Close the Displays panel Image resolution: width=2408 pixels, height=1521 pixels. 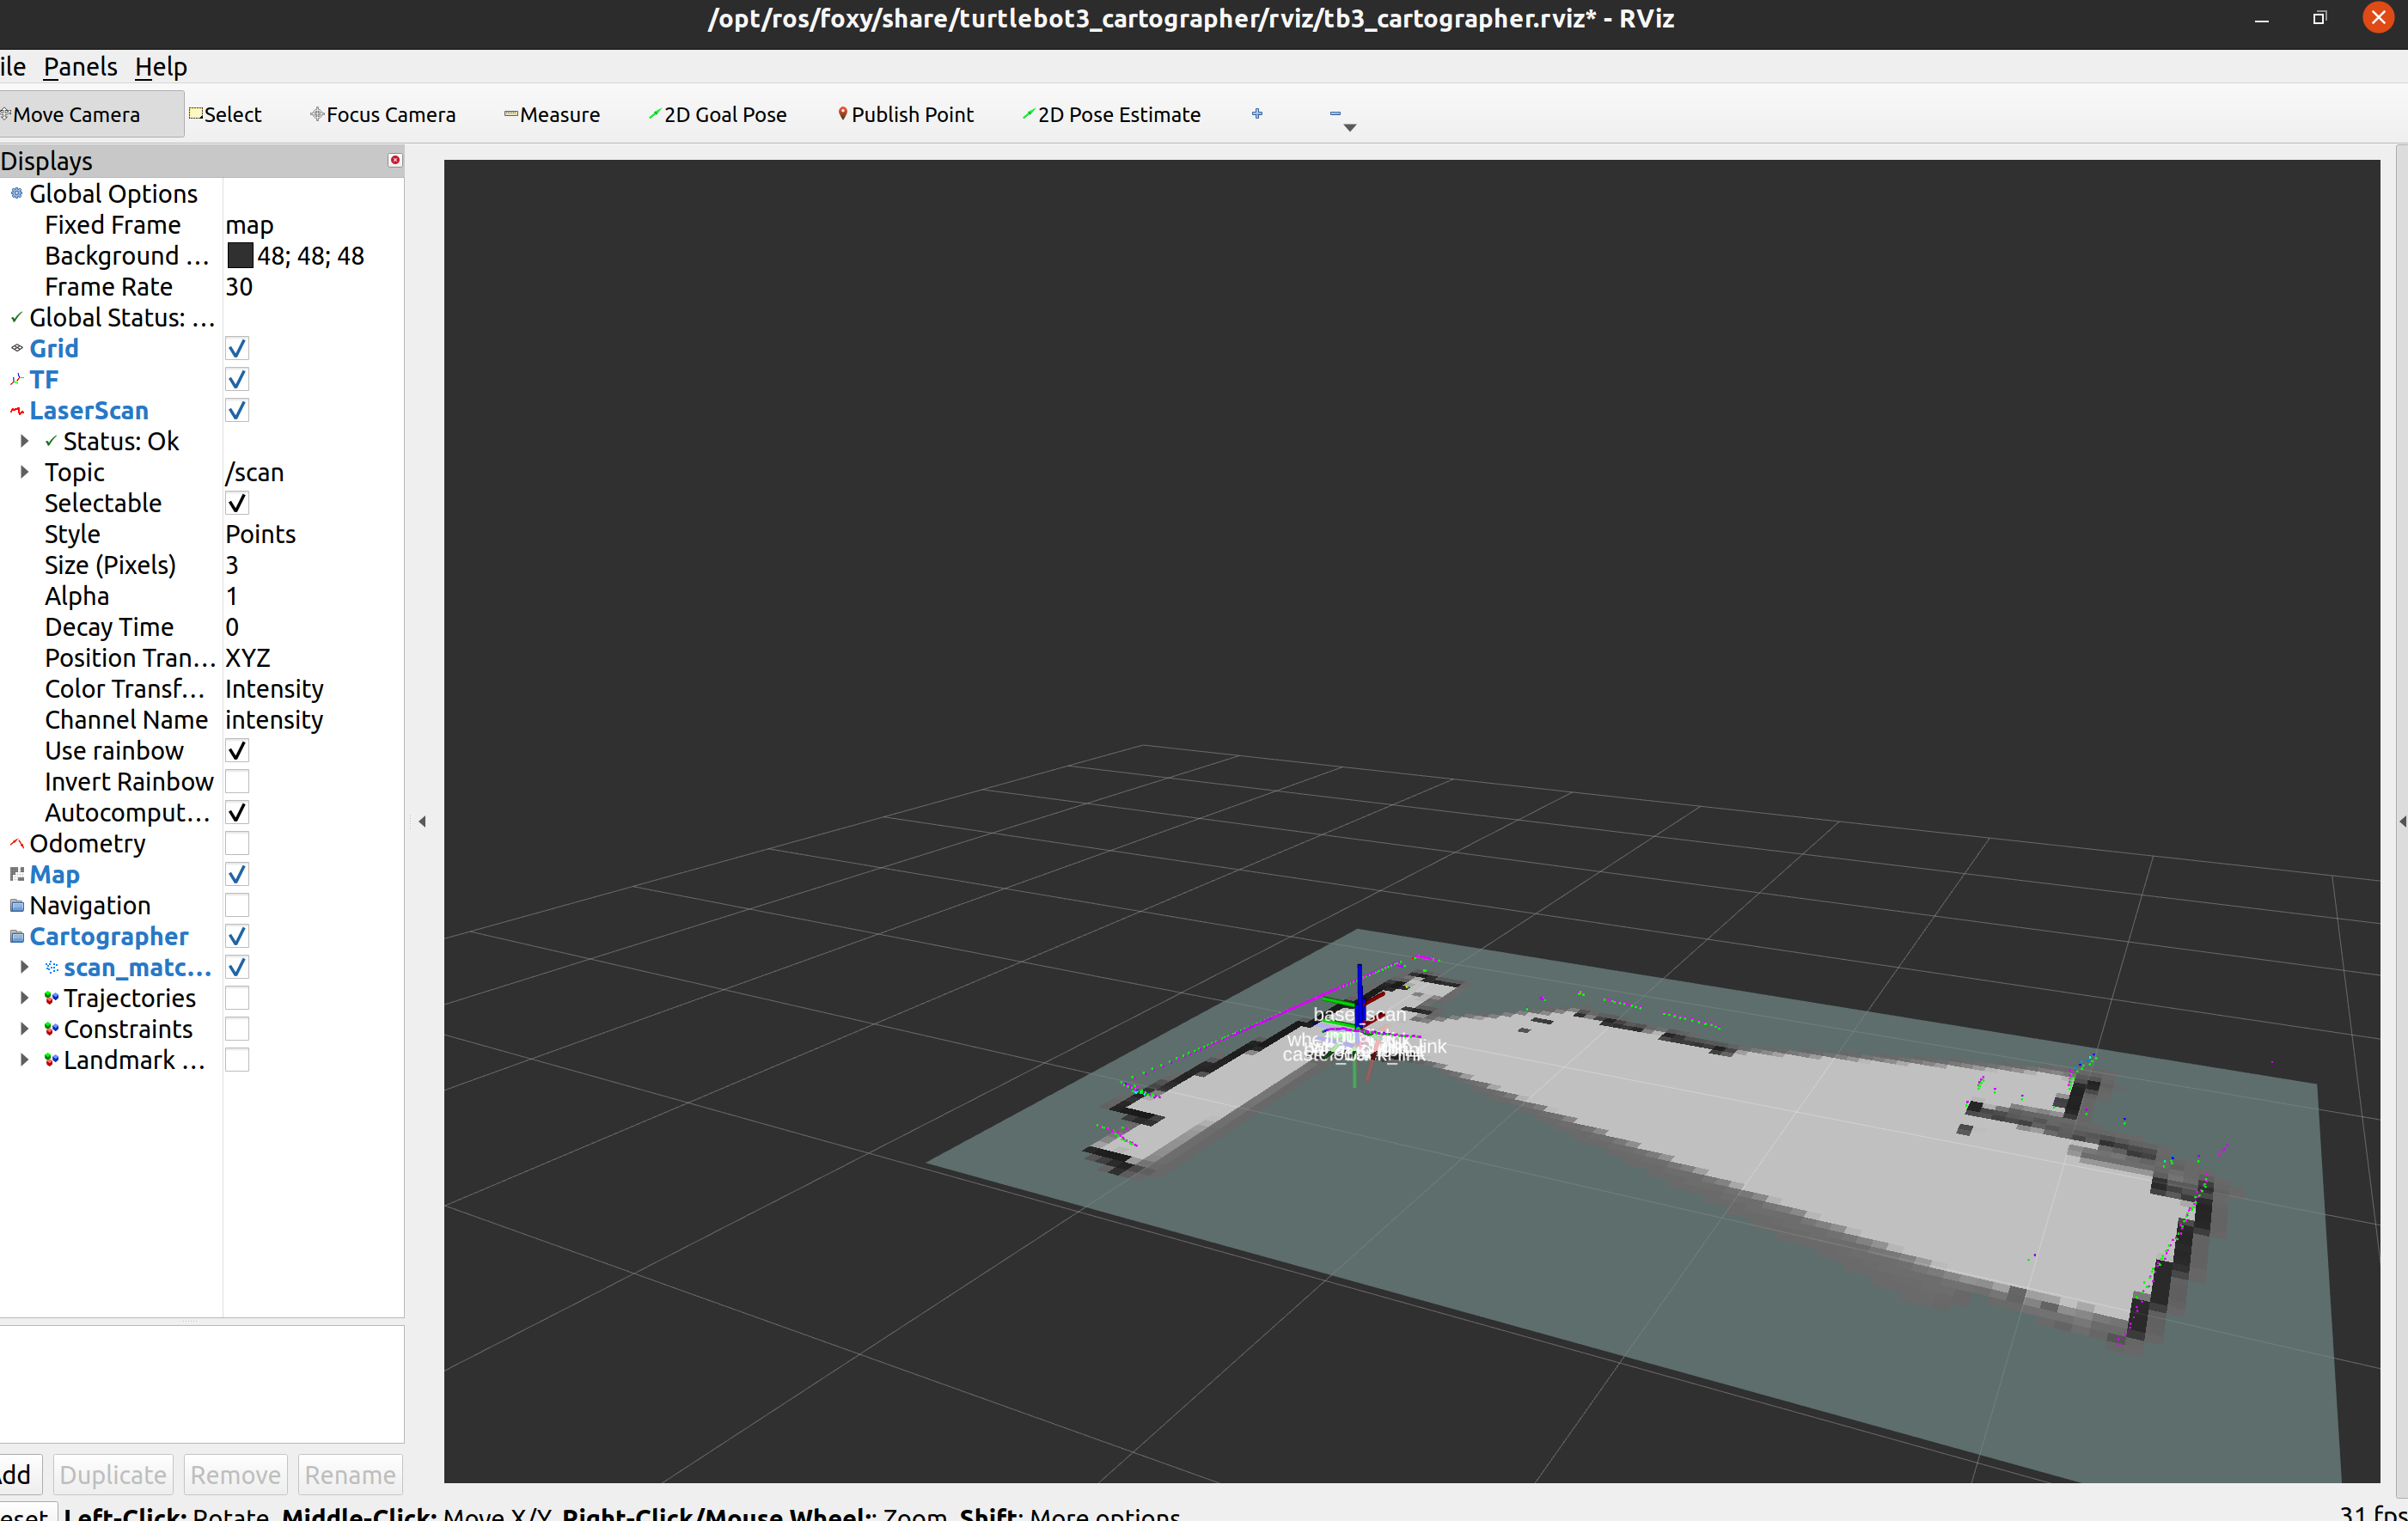coord(395,160)
